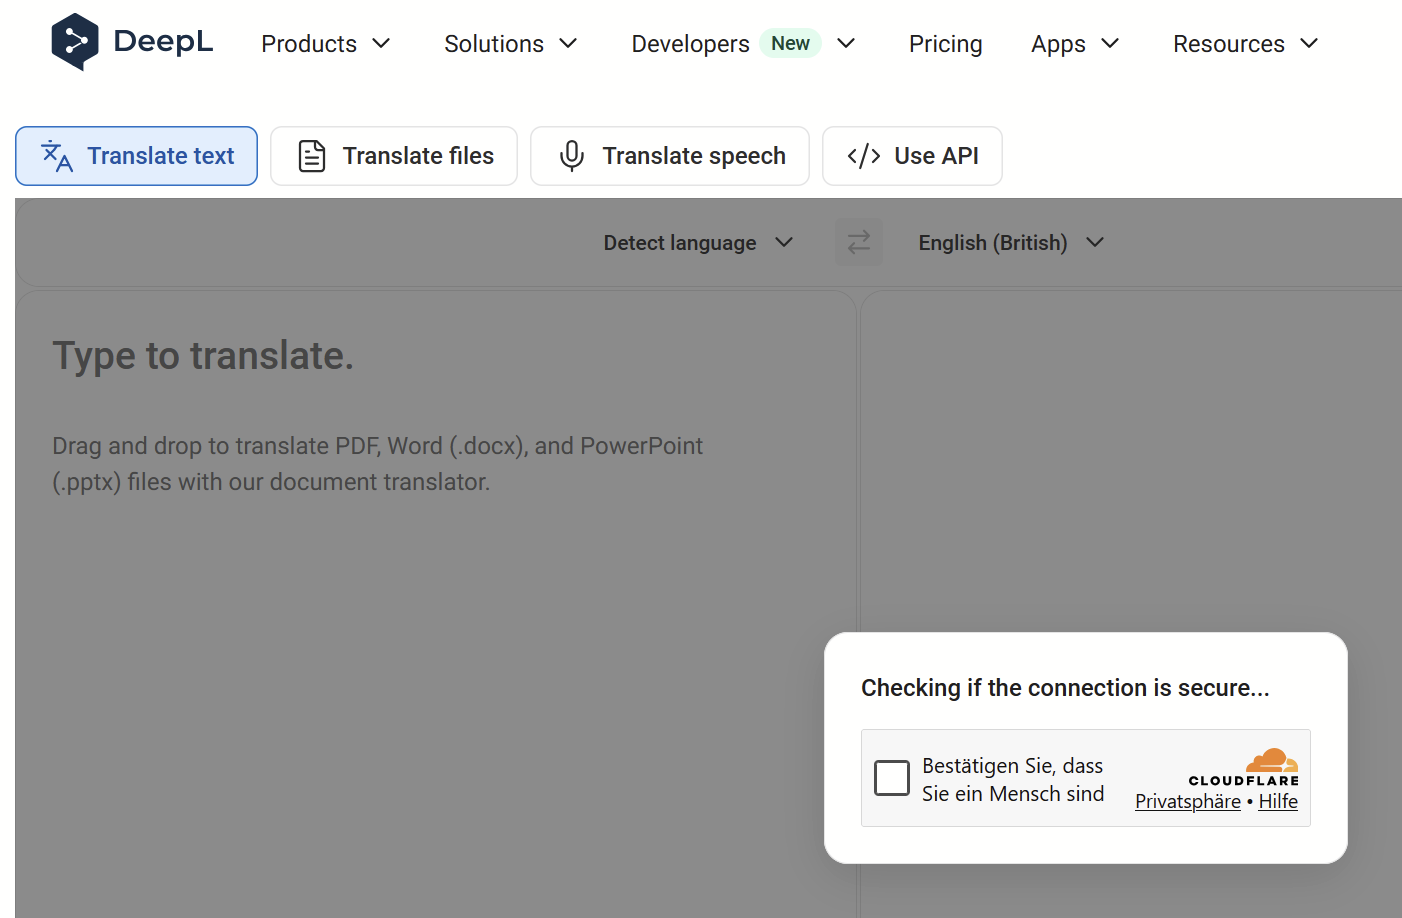Expand the Solutions menu chevron
This screenshot has height=918, width=1402.
pyautogui.click(x=568, y=44)
